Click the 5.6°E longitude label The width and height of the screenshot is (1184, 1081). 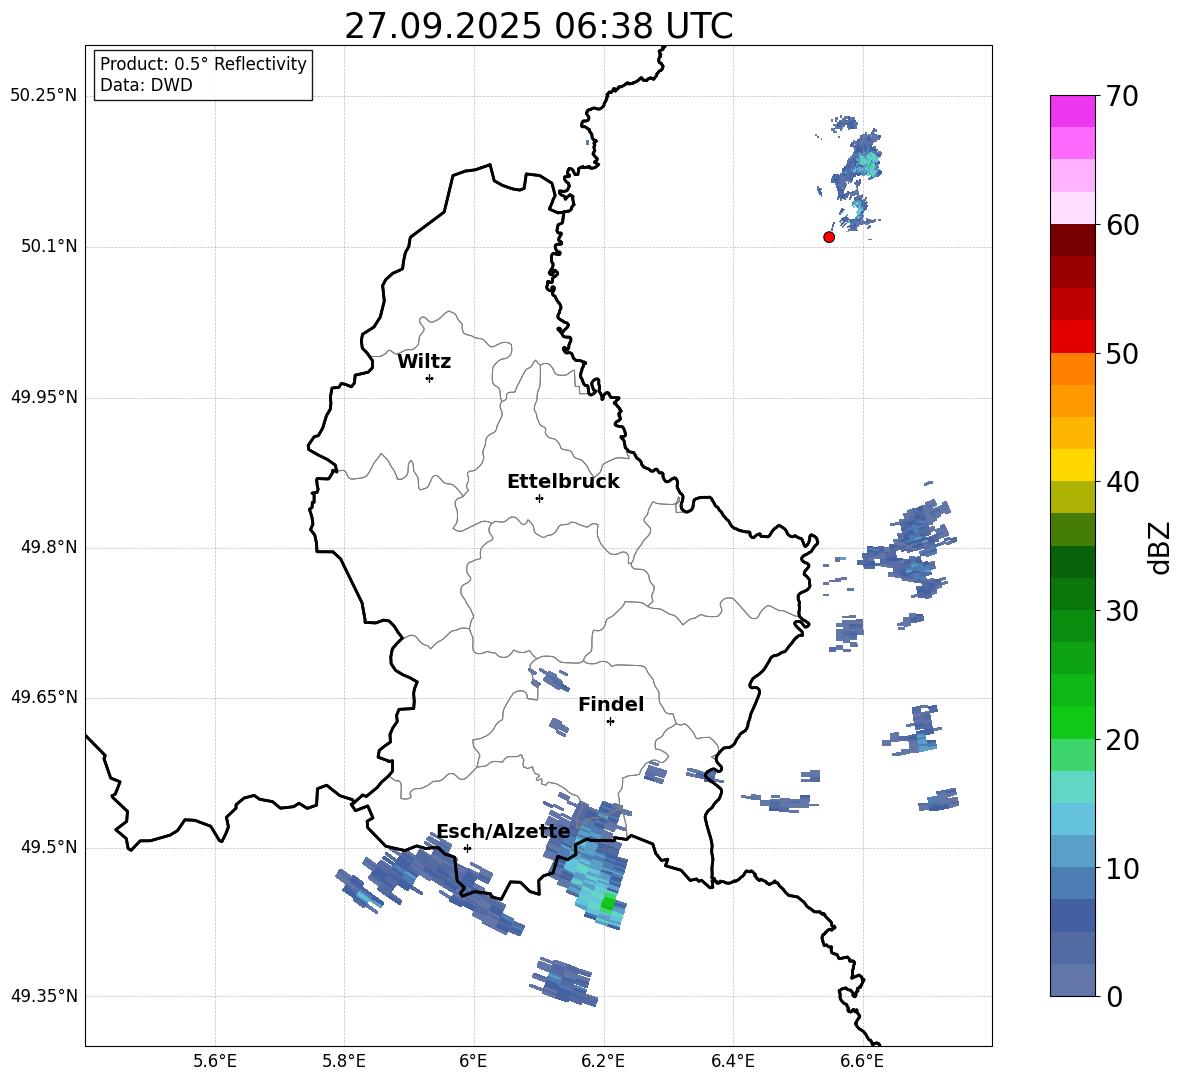(215, 1061)
